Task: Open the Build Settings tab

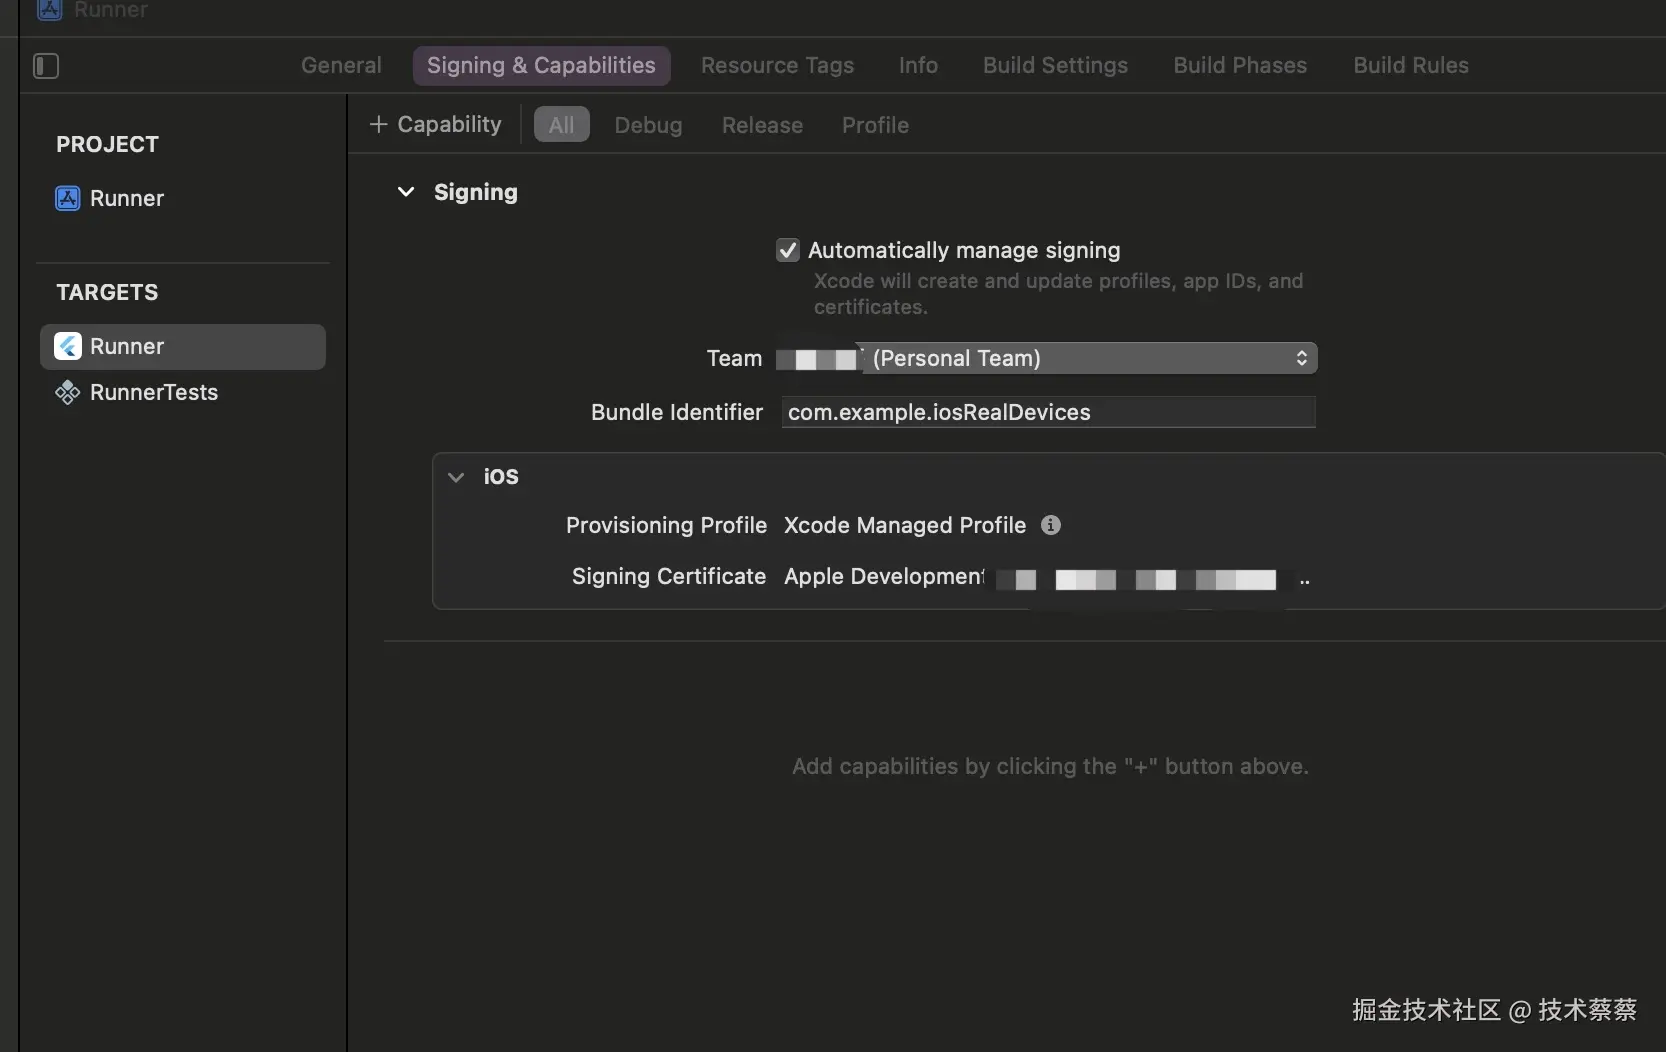Action: pyautogui.click(x=1055, y=66)
